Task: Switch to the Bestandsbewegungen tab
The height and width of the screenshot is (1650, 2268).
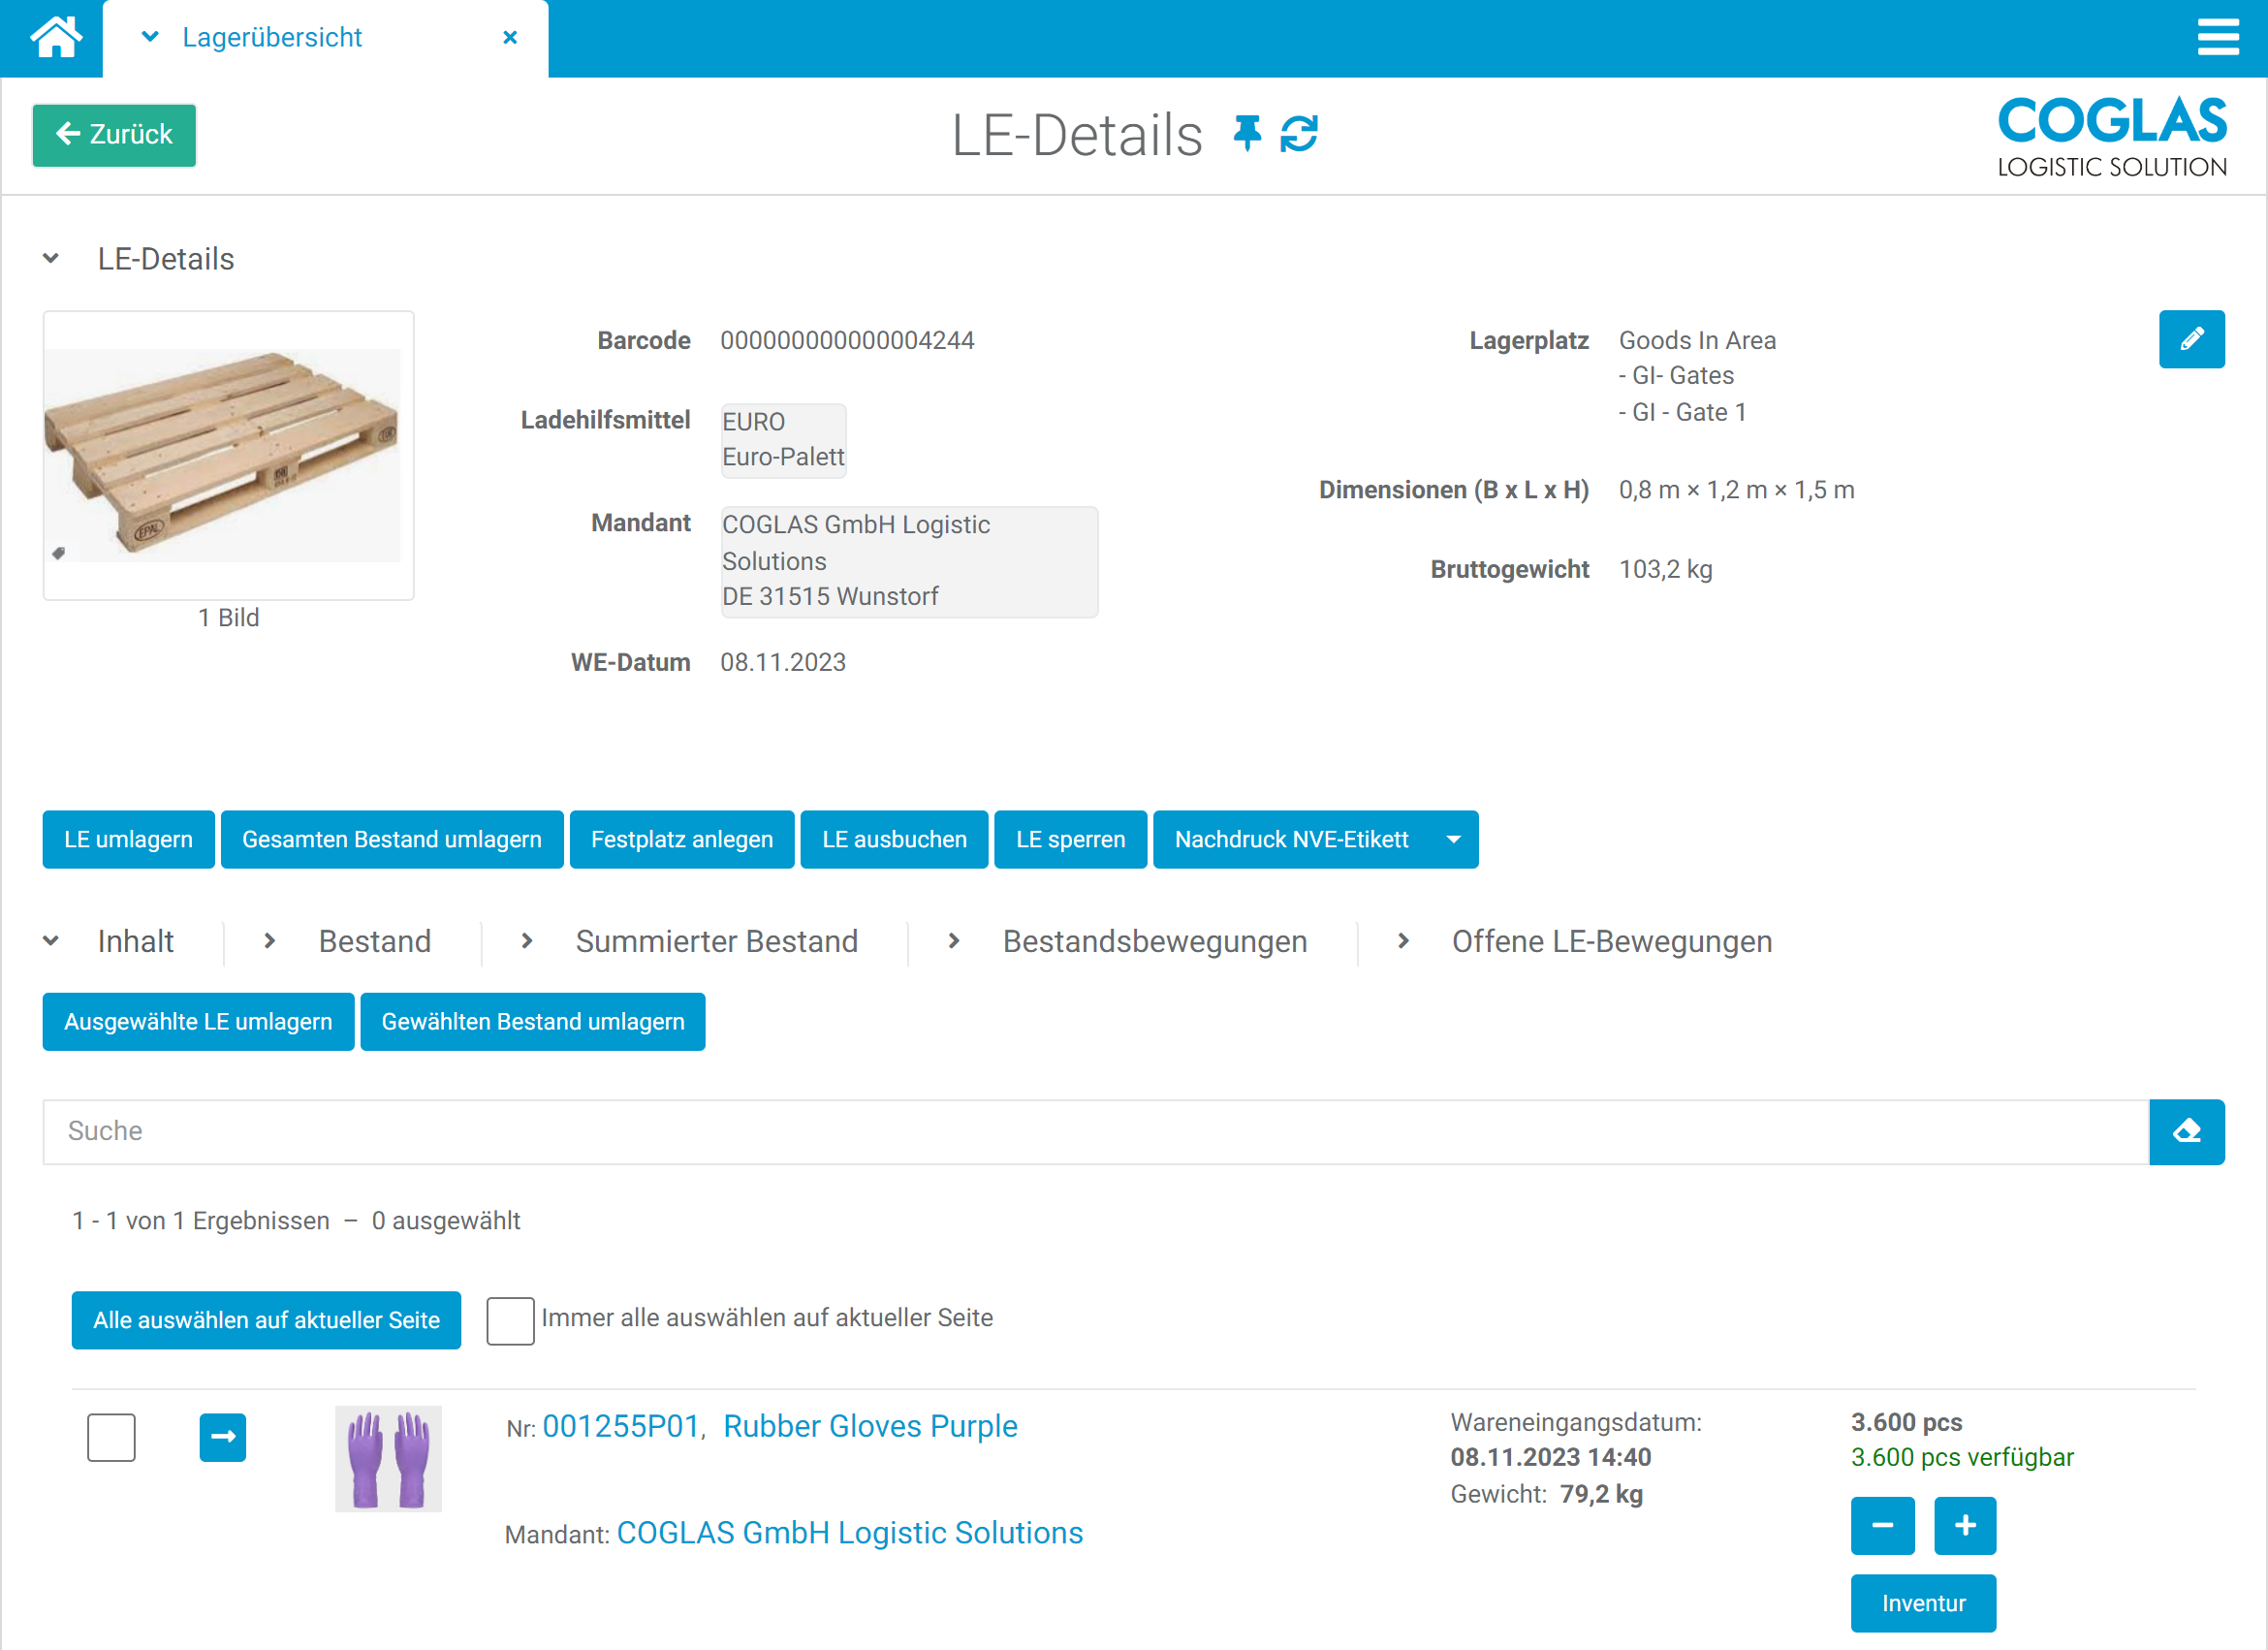Action: point(1155,941)
